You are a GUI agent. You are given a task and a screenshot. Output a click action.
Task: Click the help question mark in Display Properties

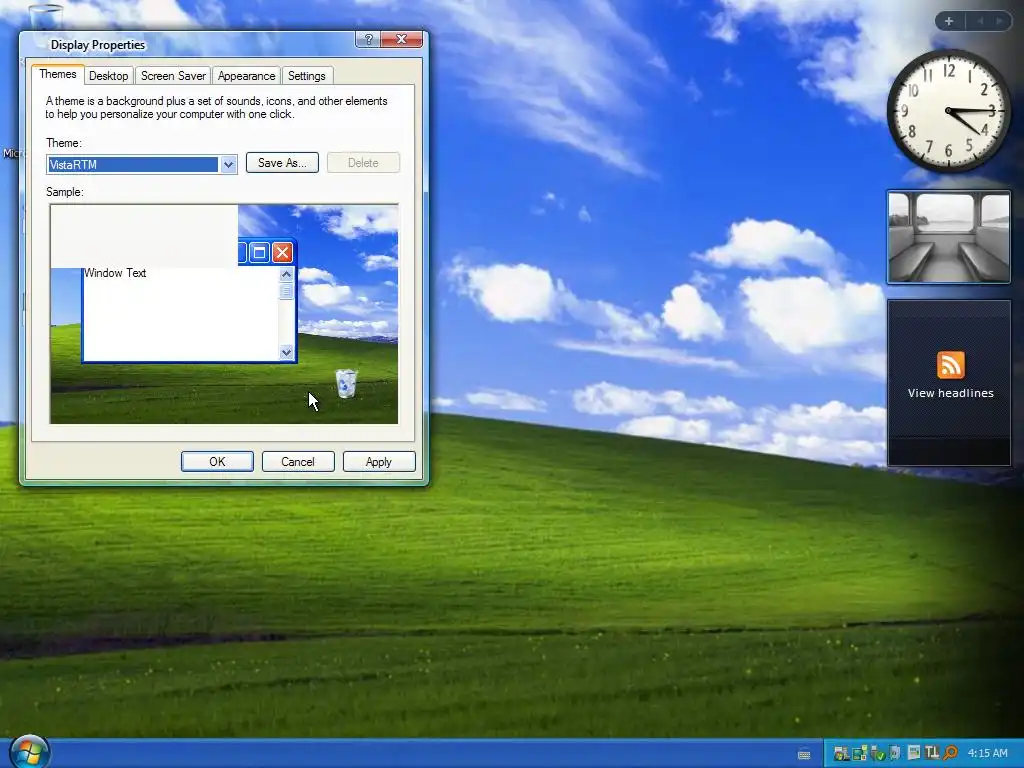click(368, 39)
